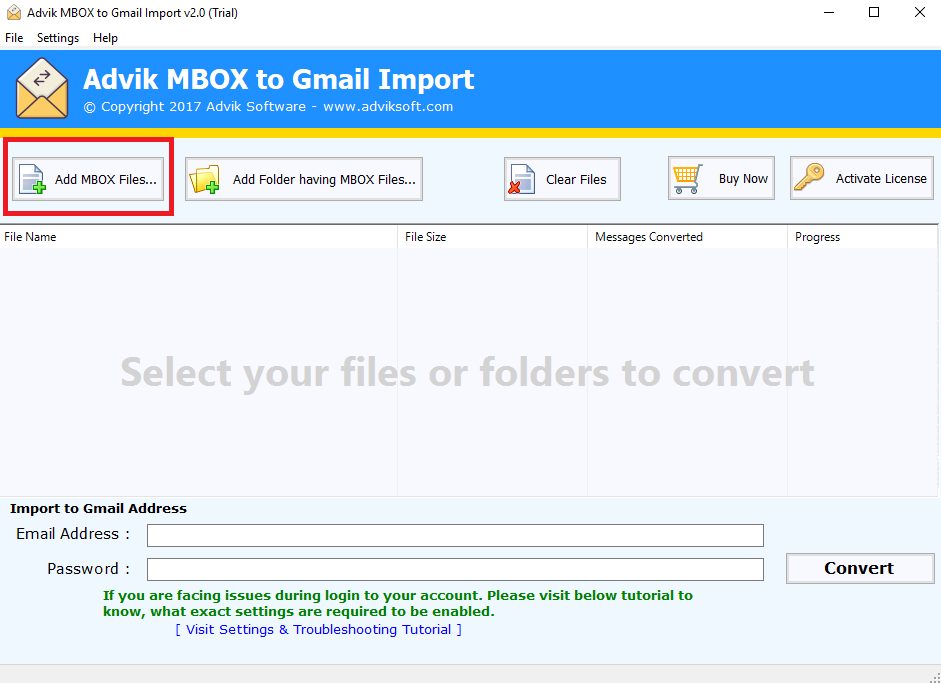Image resolution: width=941 pixels, height=683 pixels.
Task: Click the Clear Files button
Action: coord(562,177)
